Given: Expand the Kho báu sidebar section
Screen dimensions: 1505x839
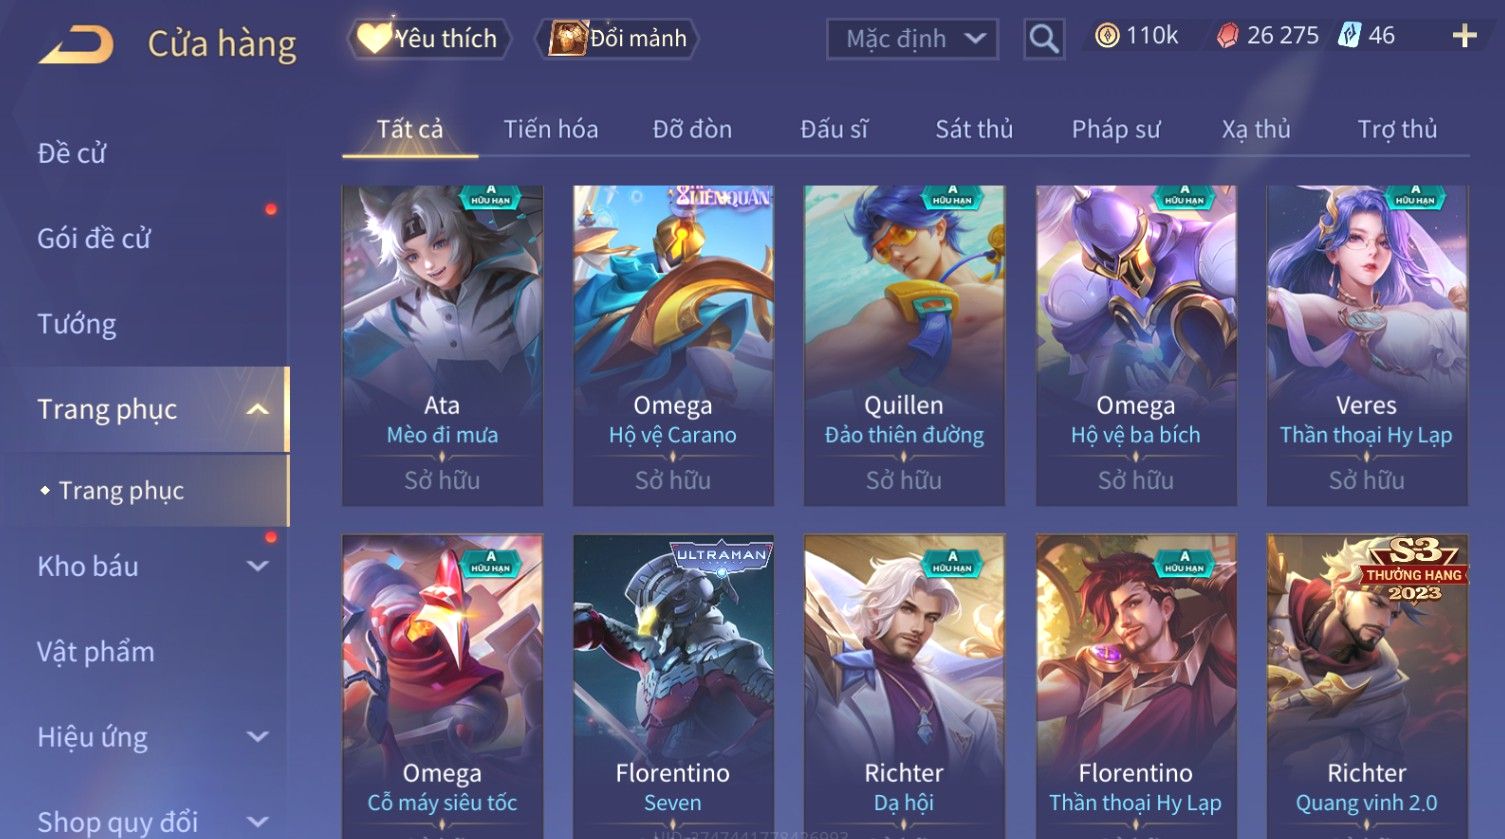Looking at the screenshot, I should click(258, 566).
